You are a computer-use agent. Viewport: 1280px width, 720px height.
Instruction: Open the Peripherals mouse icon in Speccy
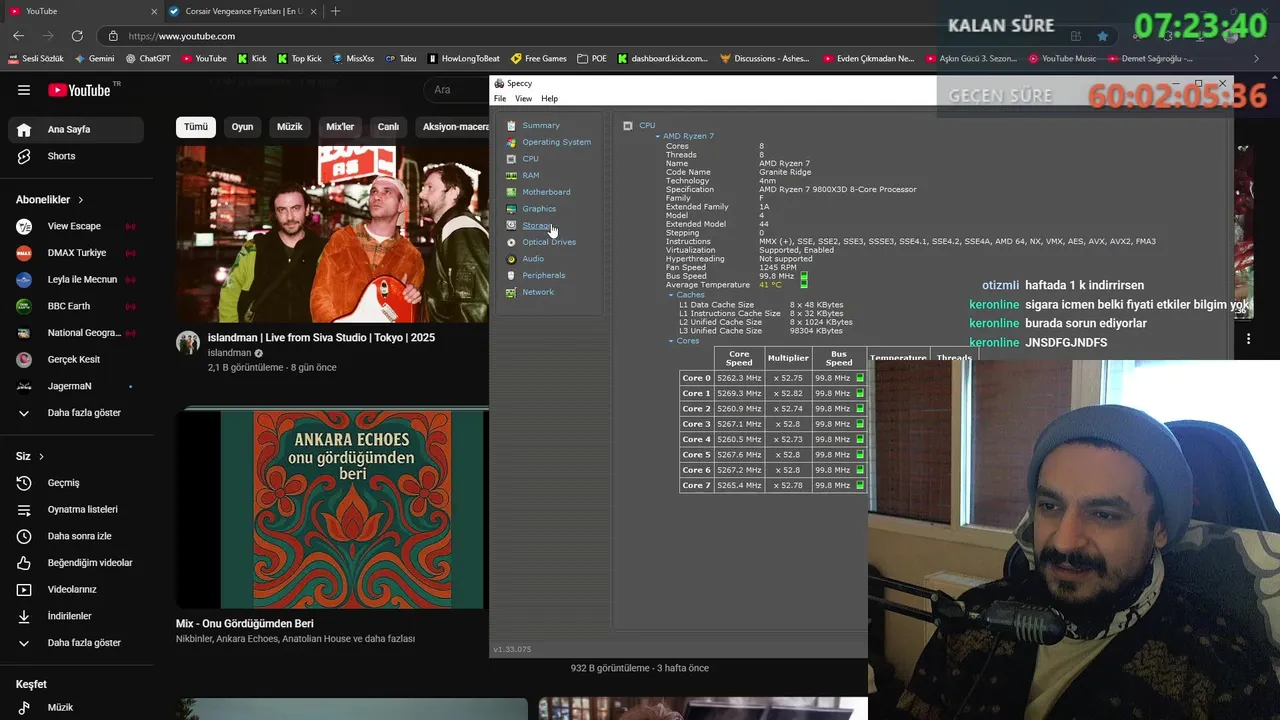(x=511, y=275)
